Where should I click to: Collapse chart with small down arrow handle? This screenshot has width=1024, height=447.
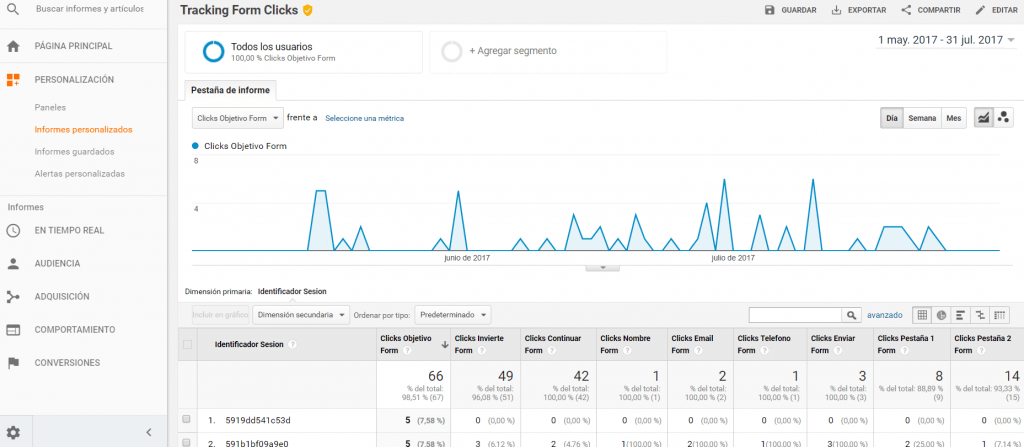(603, 267)
